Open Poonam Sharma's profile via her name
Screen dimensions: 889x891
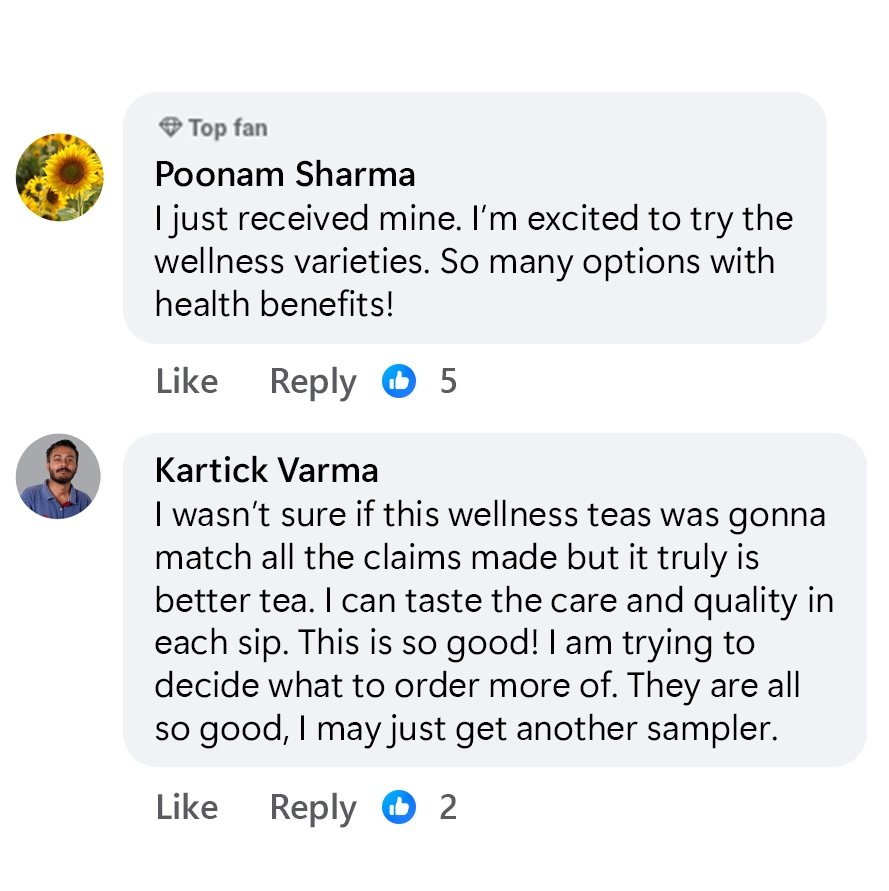[284, 174]
